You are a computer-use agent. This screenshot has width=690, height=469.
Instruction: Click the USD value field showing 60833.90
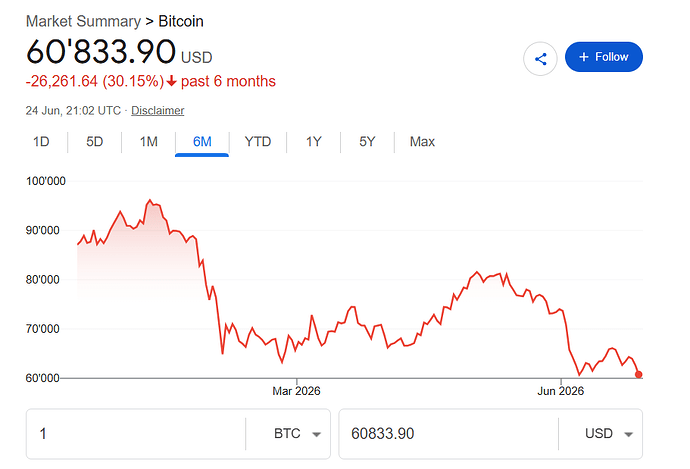(x=448, y=434)
